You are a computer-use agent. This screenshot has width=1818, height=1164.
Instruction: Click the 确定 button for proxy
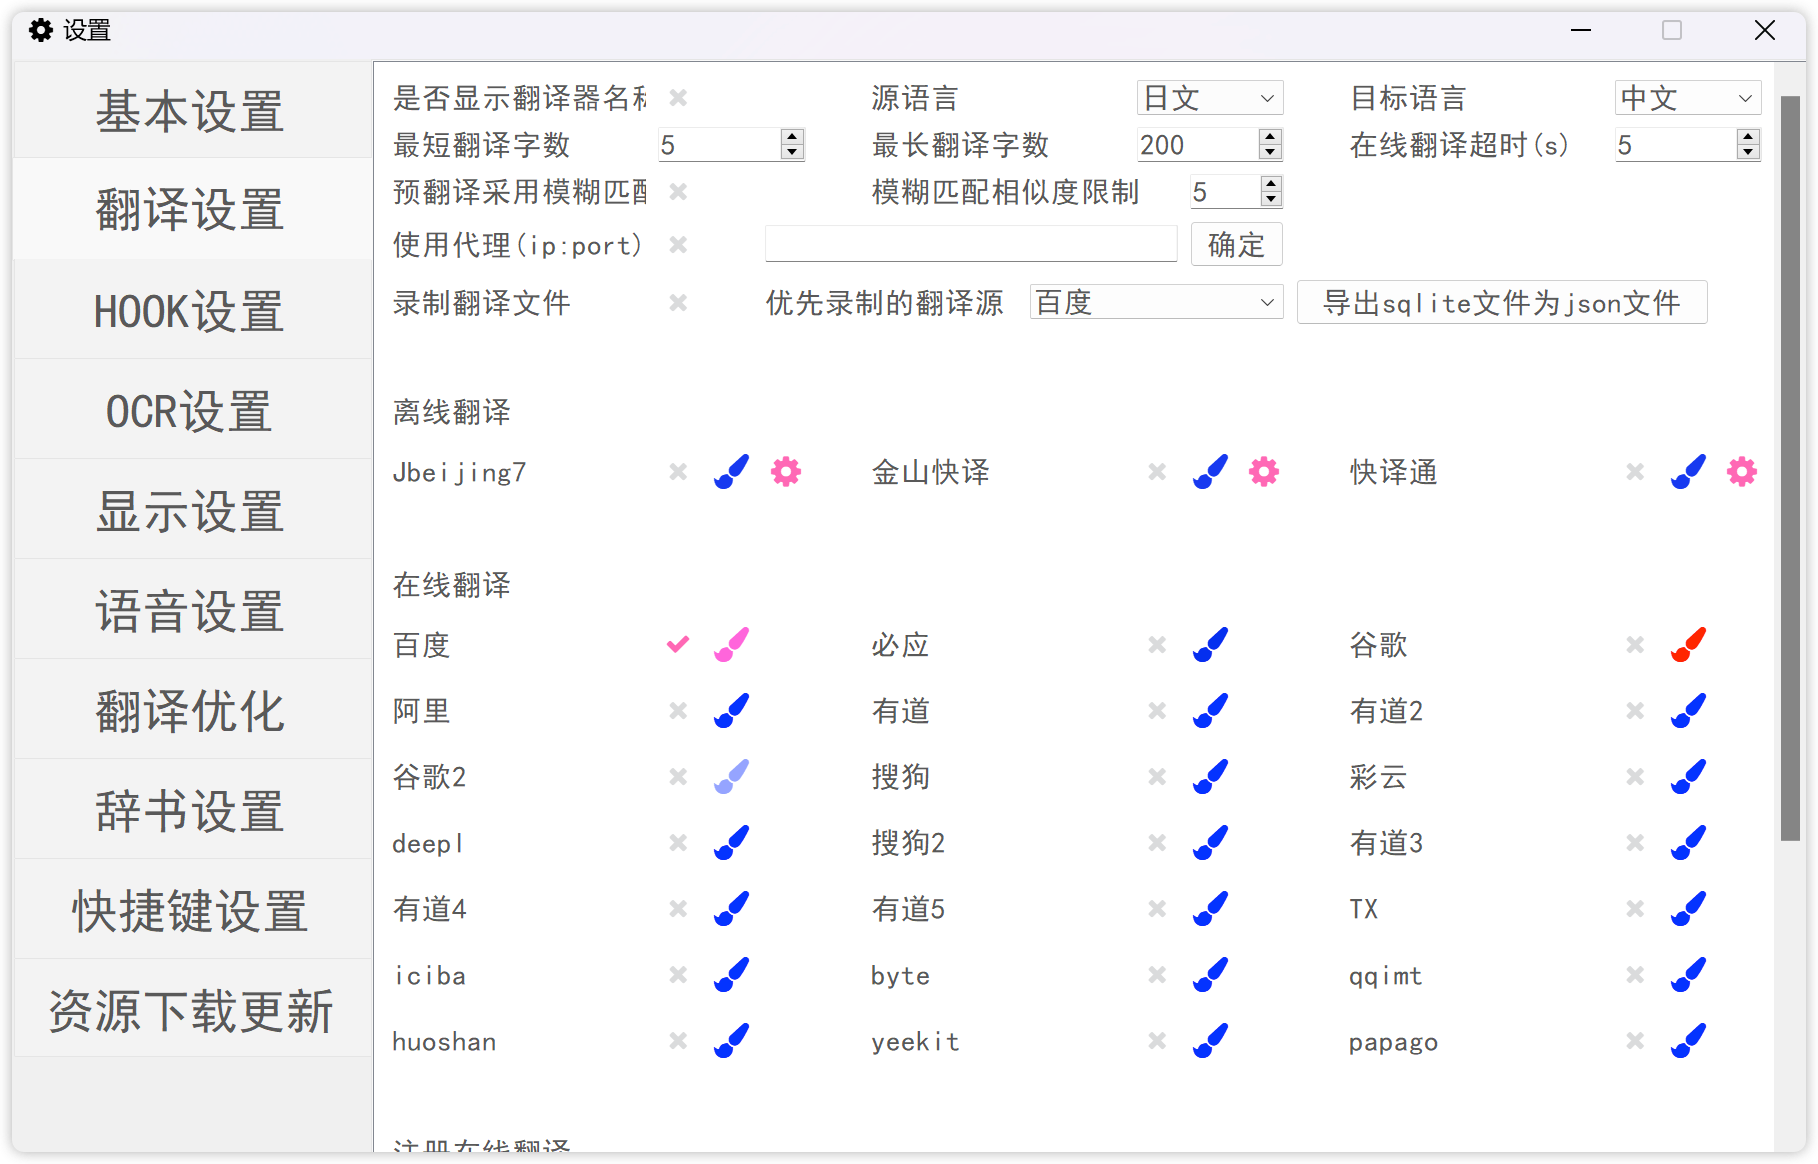1236,245
